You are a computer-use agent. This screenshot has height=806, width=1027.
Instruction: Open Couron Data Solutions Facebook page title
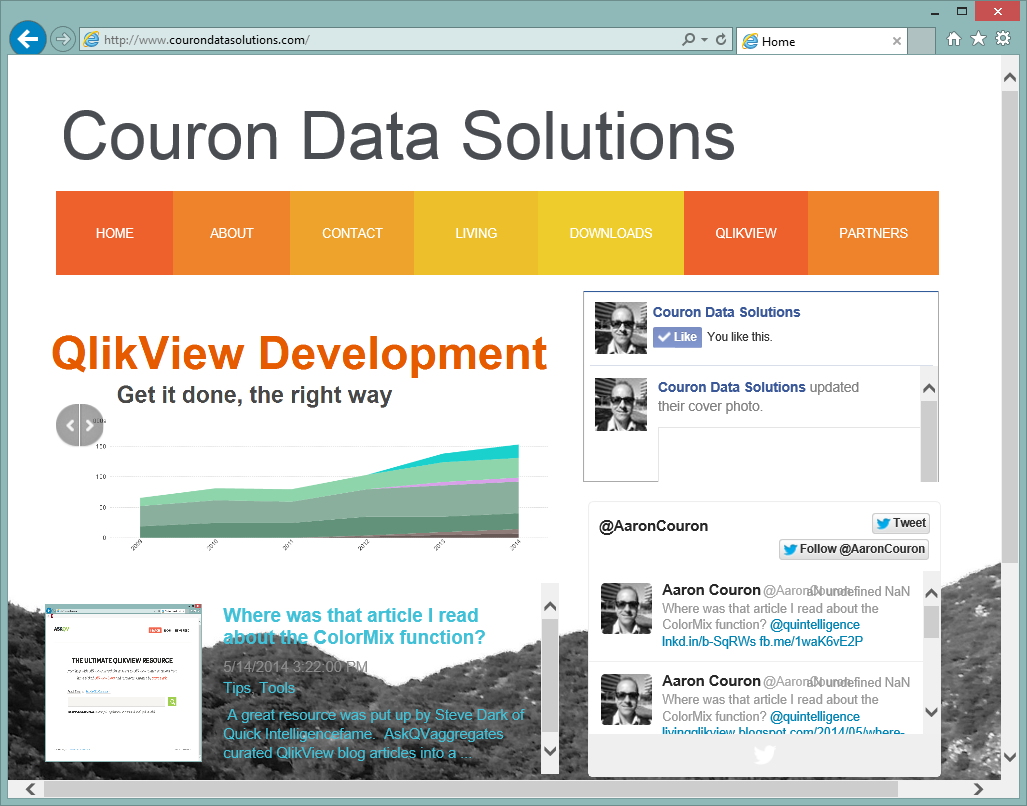click(x=726, y=312)
